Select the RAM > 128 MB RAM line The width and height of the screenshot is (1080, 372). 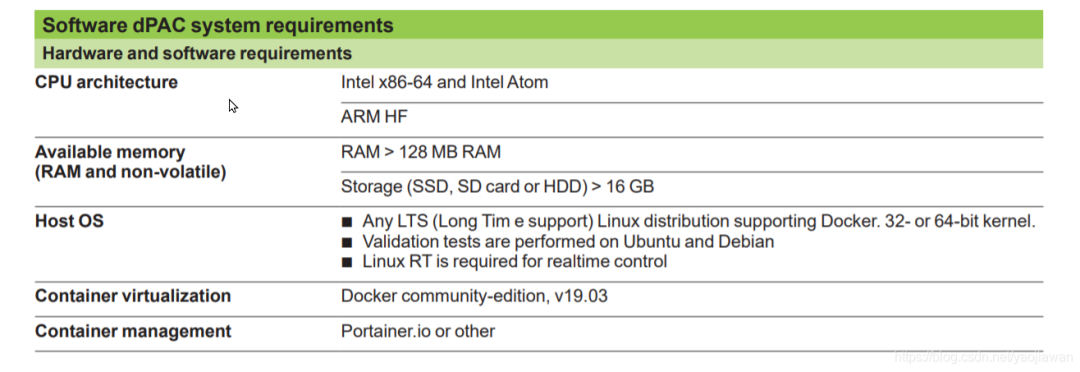421,152
